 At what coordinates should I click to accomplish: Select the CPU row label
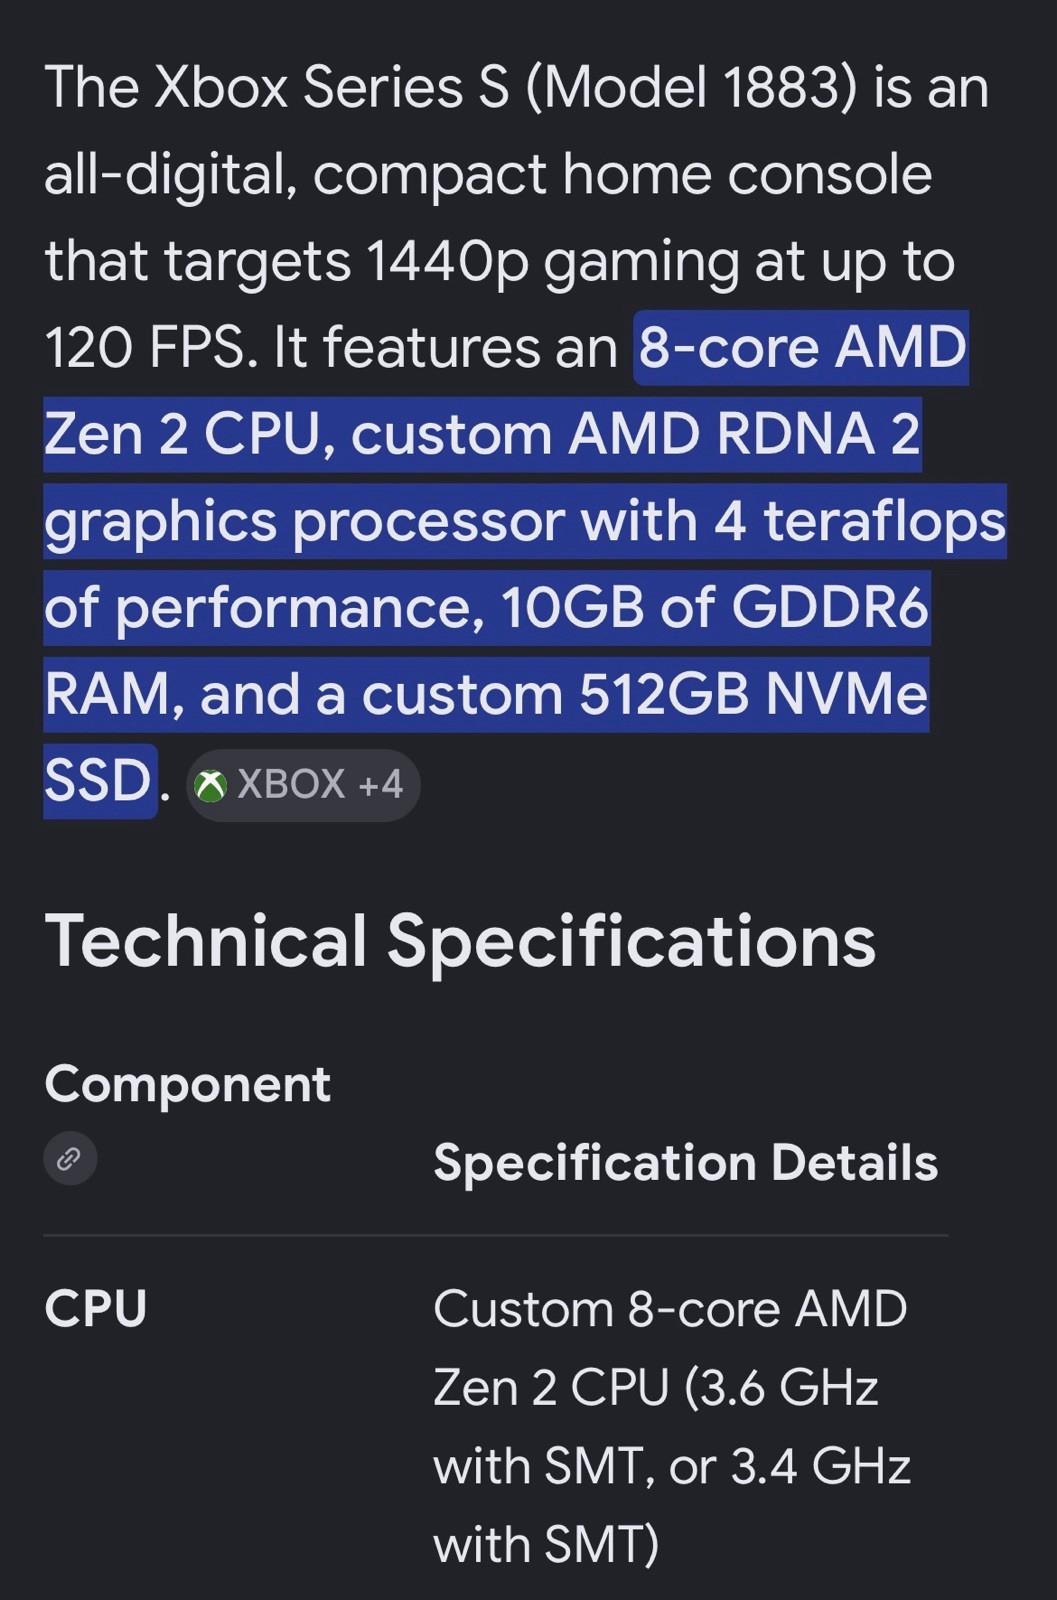(x=96, y=1309)
